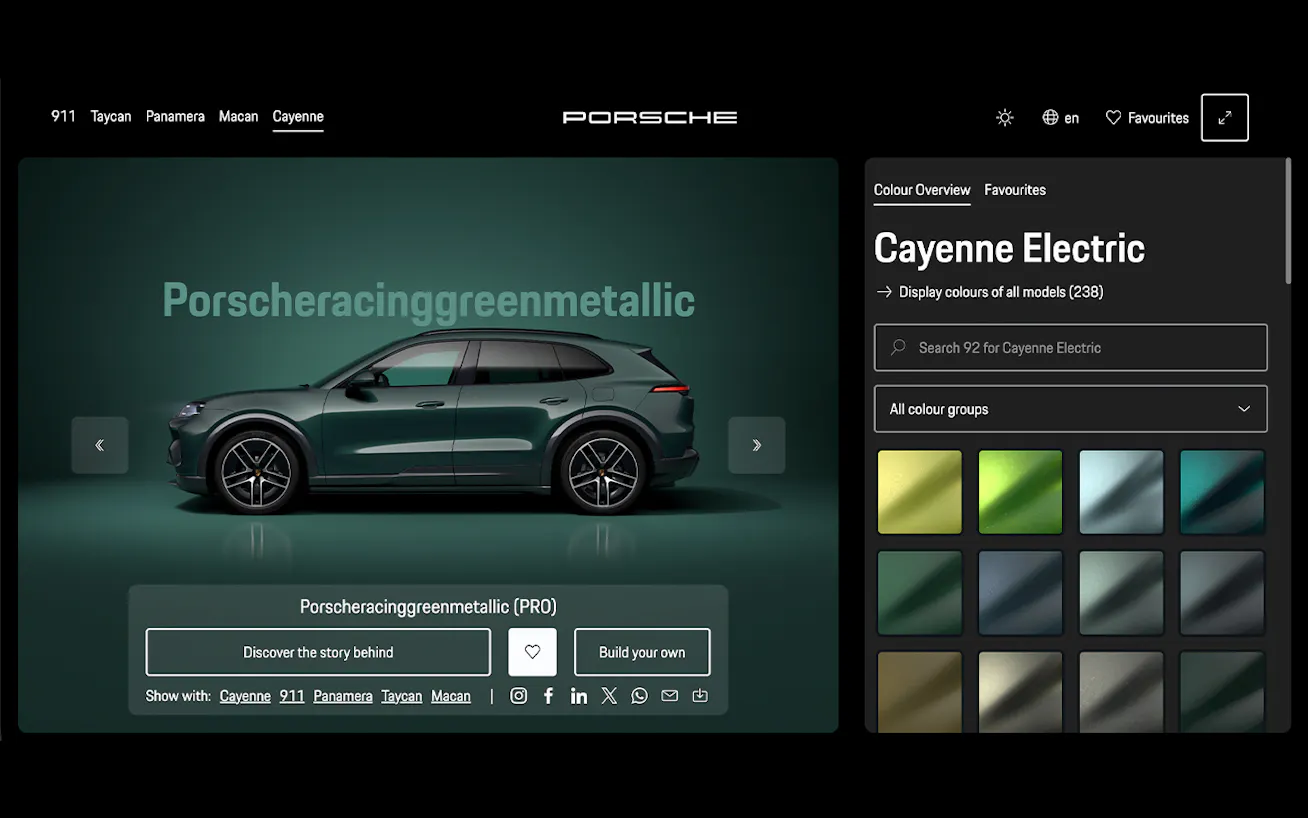Screen dimensions: 1308x818
Task: Share the colour on X
Action: (609, 696)
